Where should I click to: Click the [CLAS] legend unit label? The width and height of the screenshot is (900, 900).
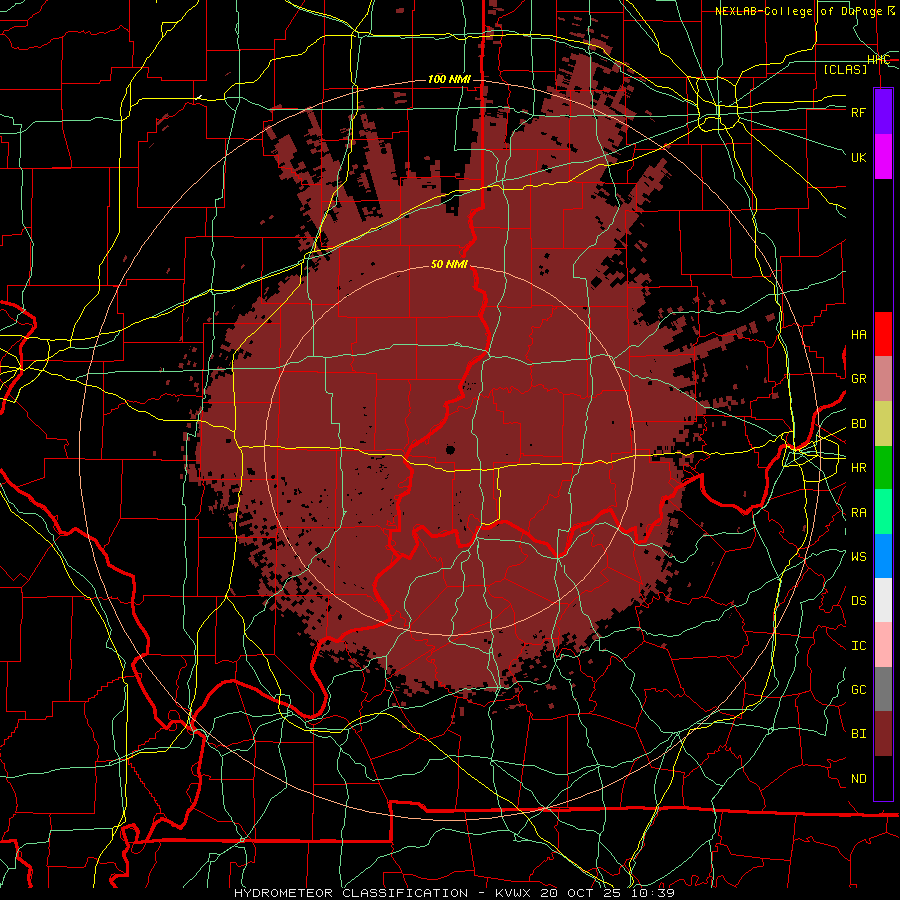click(845, 69)
